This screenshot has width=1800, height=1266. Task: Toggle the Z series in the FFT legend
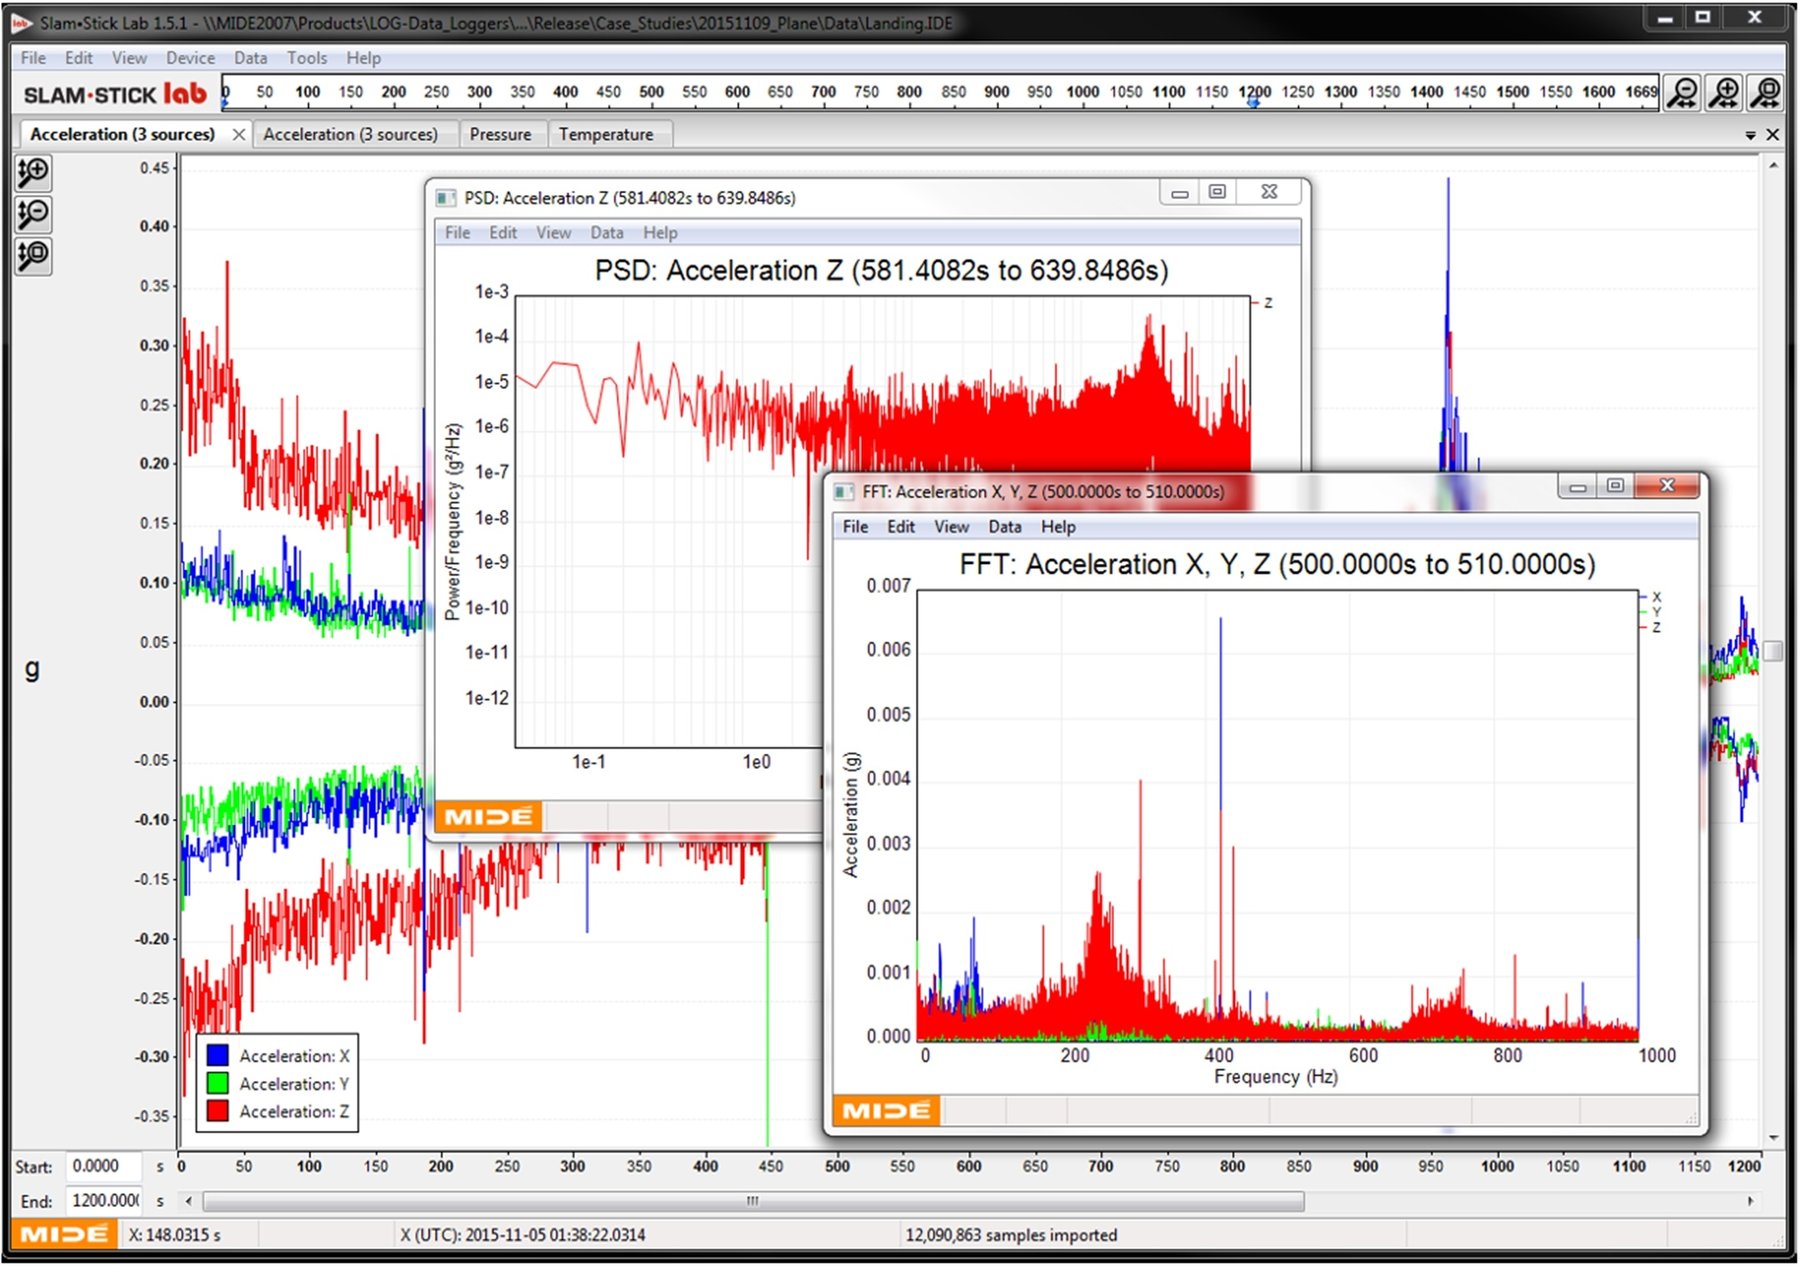(1652, 625)
